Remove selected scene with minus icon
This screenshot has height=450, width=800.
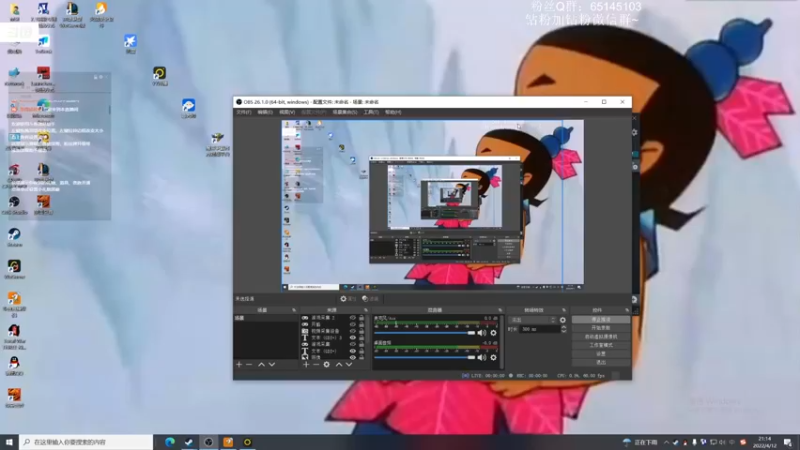[249, 365]
